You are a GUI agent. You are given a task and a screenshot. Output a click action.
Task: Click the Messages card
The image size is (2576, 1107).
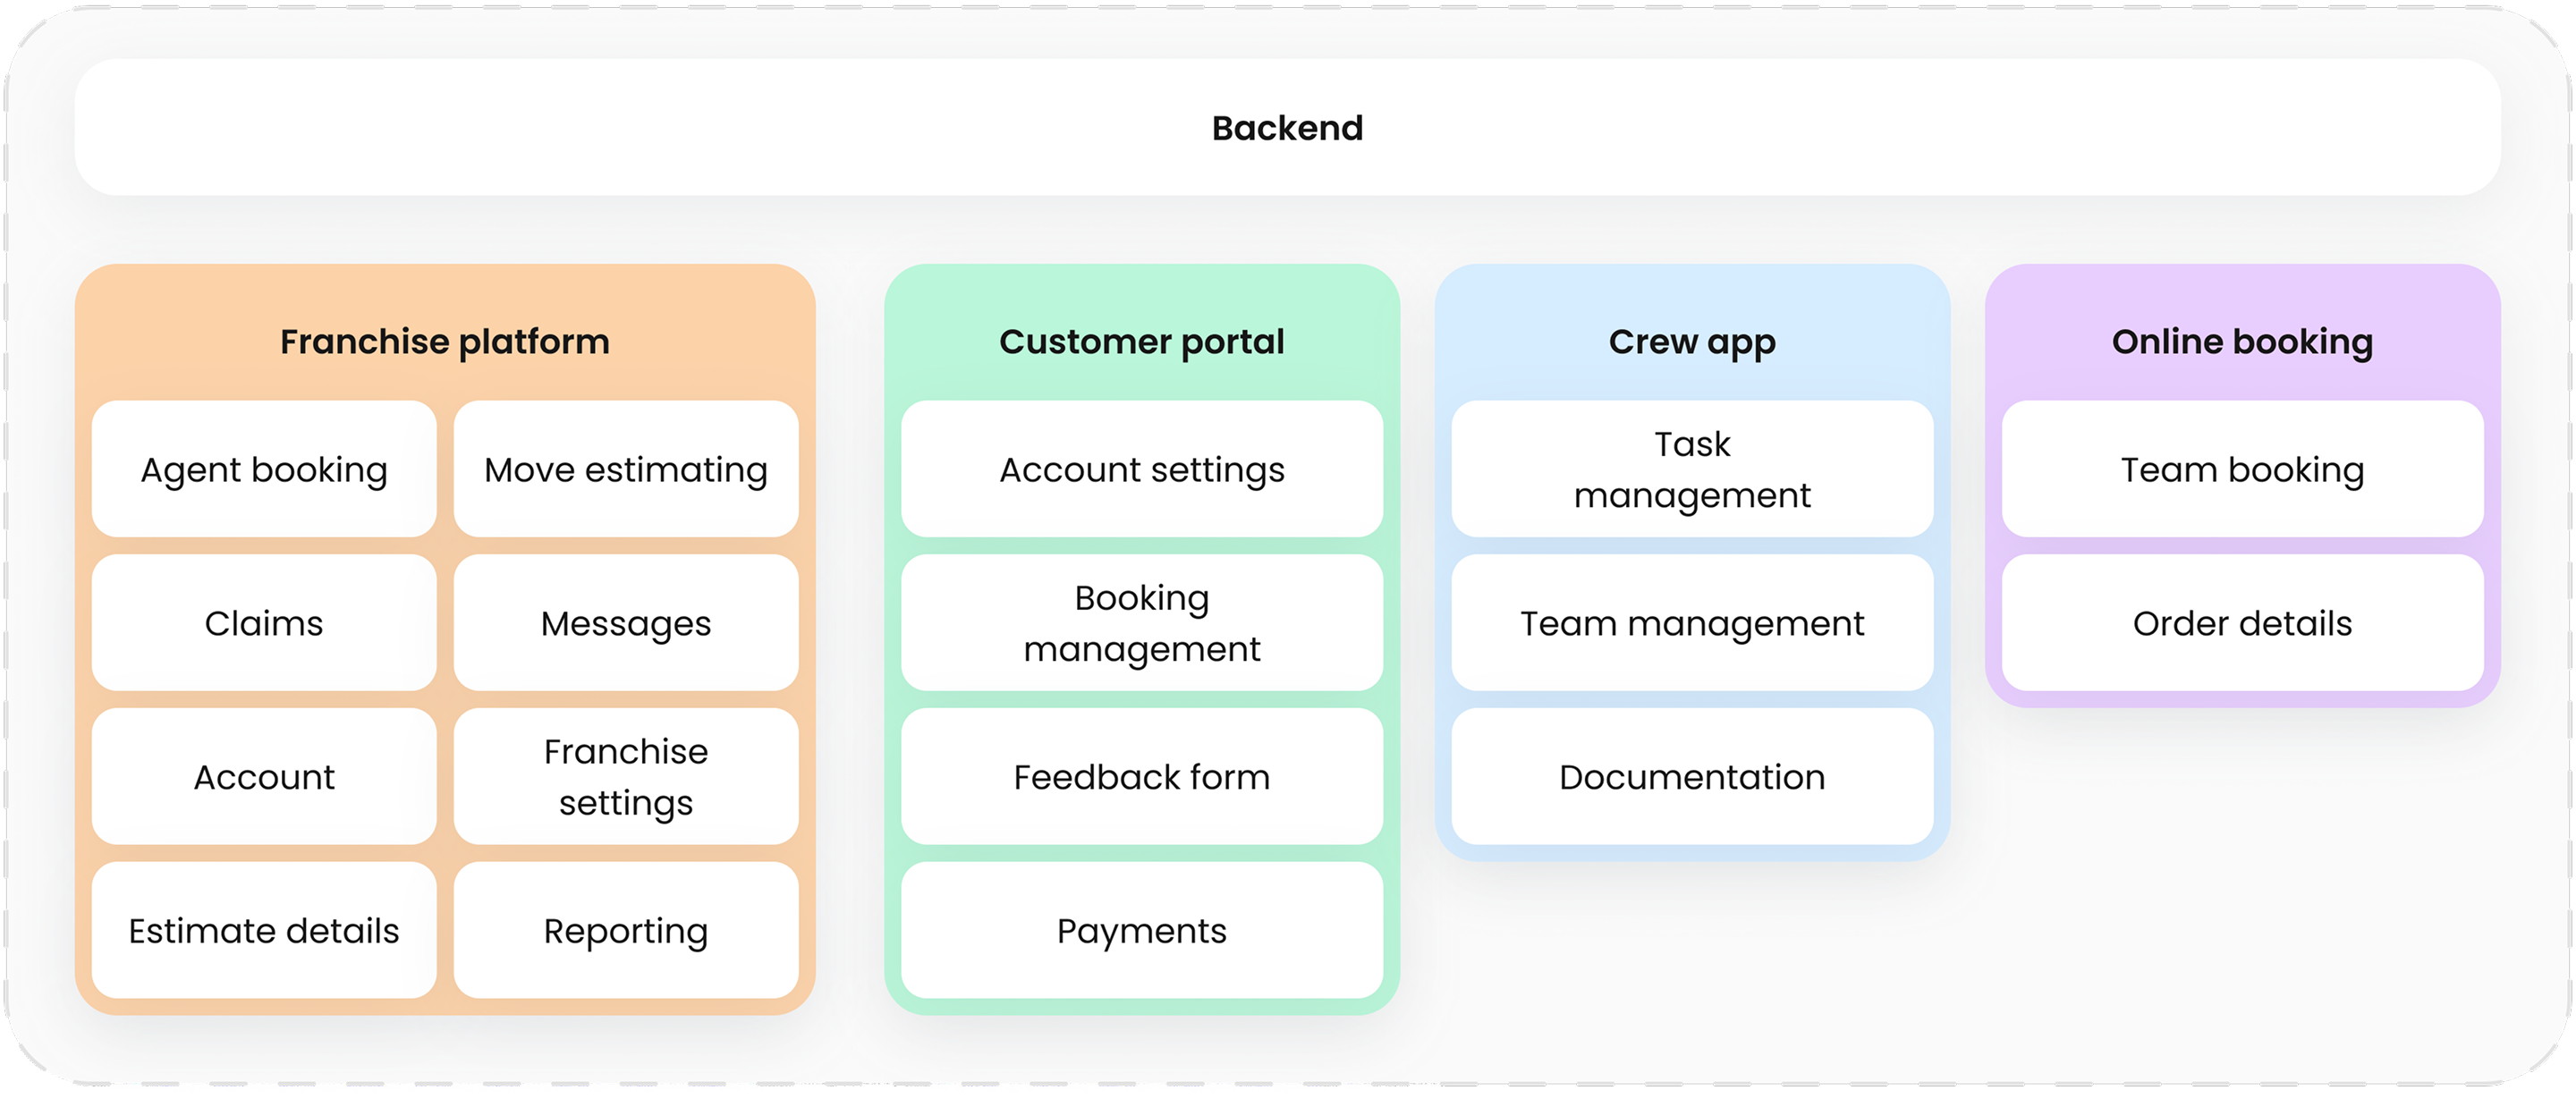coord(626,623)
